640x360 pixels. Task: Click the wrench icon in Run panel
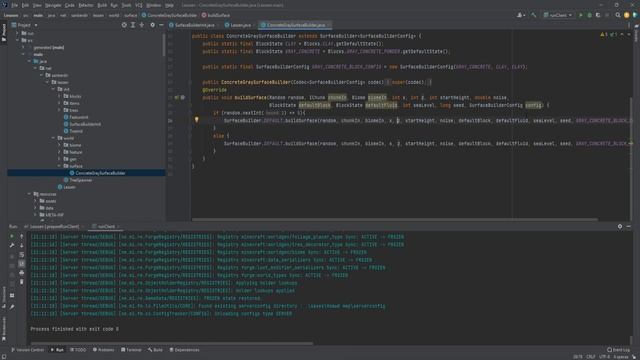[x=12, y=245]
